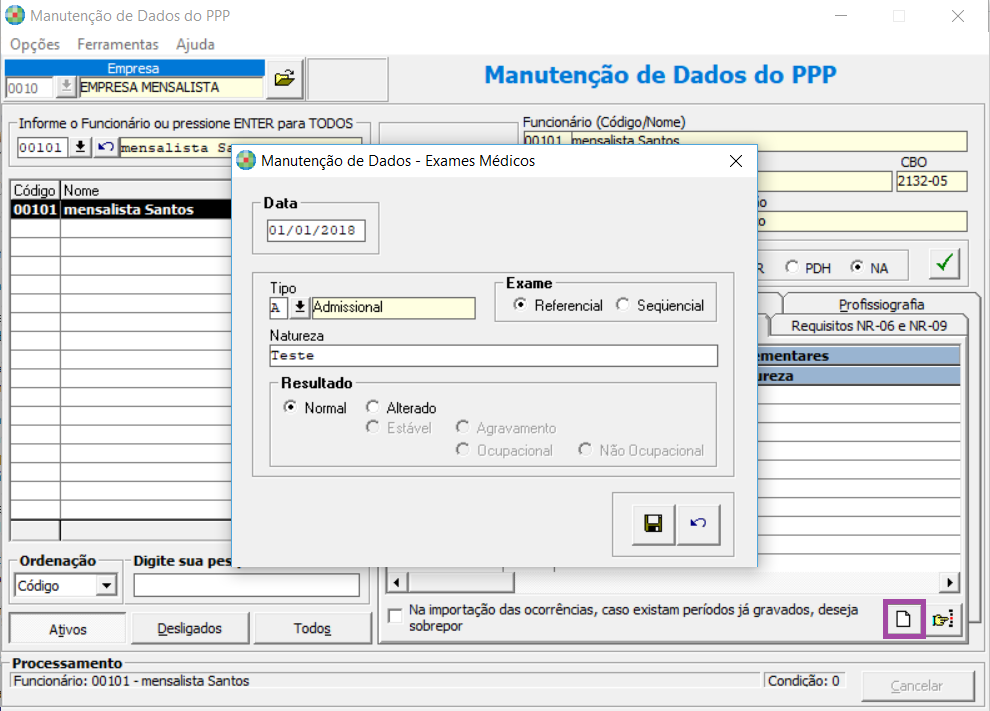Image resolution: width=990 pixels, height=711 pixels.
Task: Click the Desligados filter button
Action: 189,628
